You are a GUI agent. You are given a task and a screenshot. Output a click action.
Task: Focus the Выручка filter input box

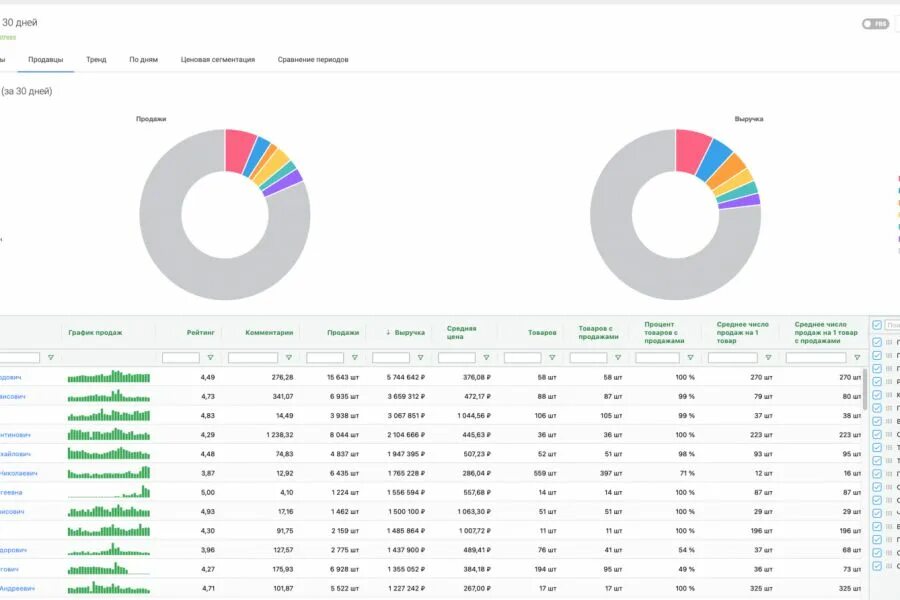click(391, 358)
